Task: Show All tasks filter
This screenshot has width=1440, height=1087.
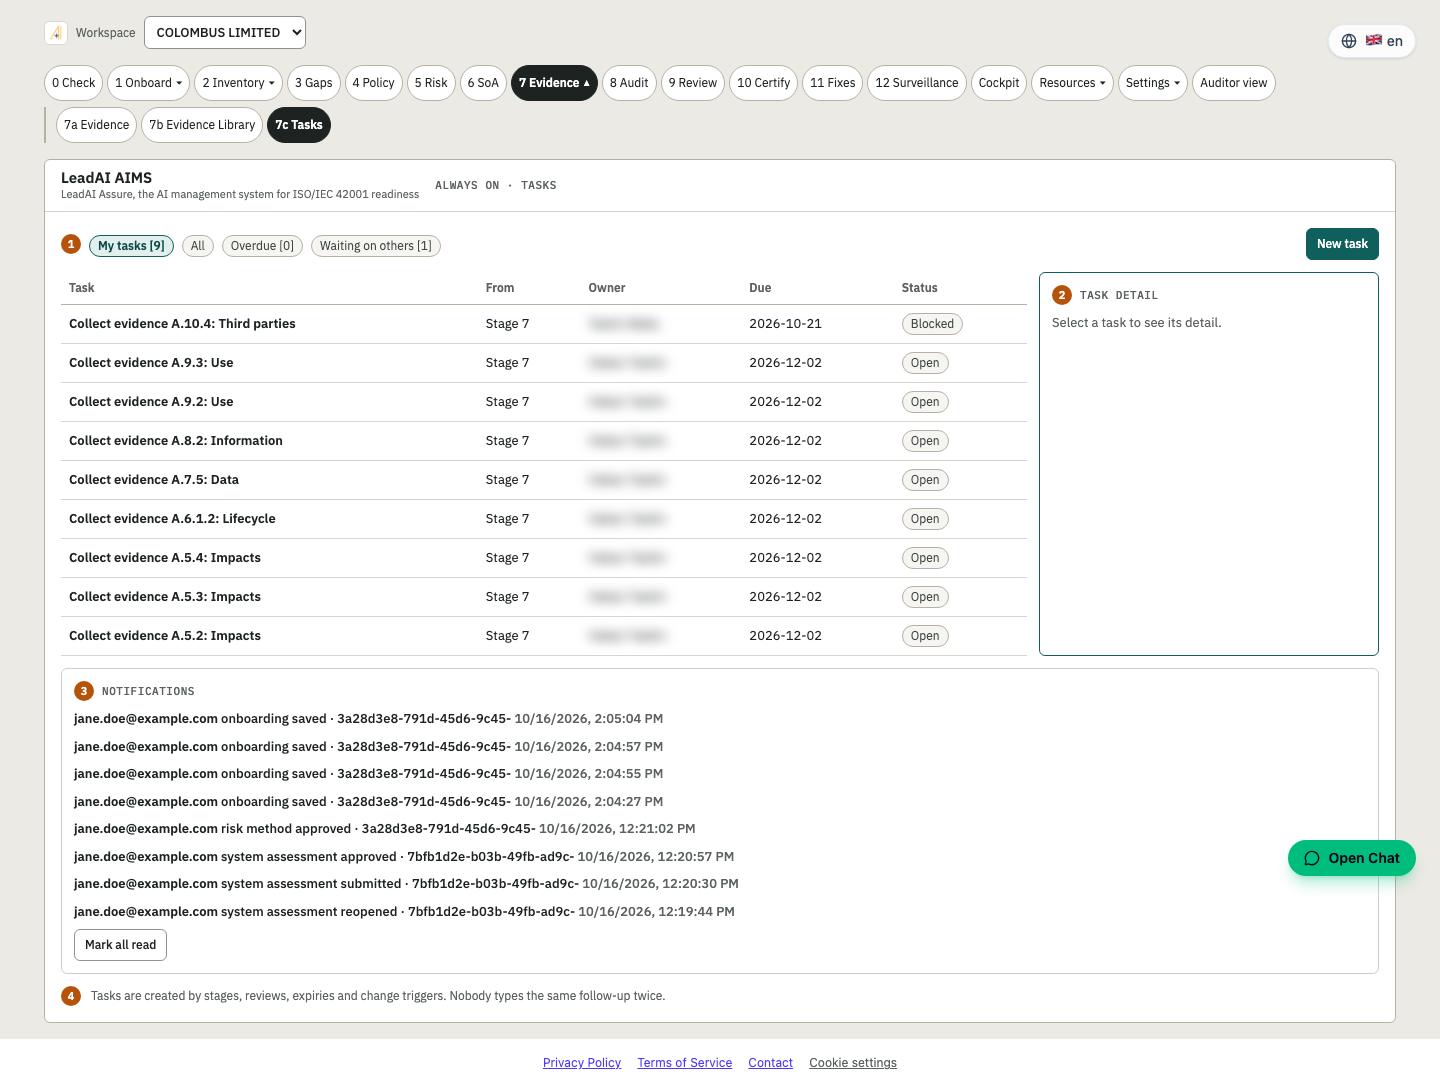Action: 198,246
